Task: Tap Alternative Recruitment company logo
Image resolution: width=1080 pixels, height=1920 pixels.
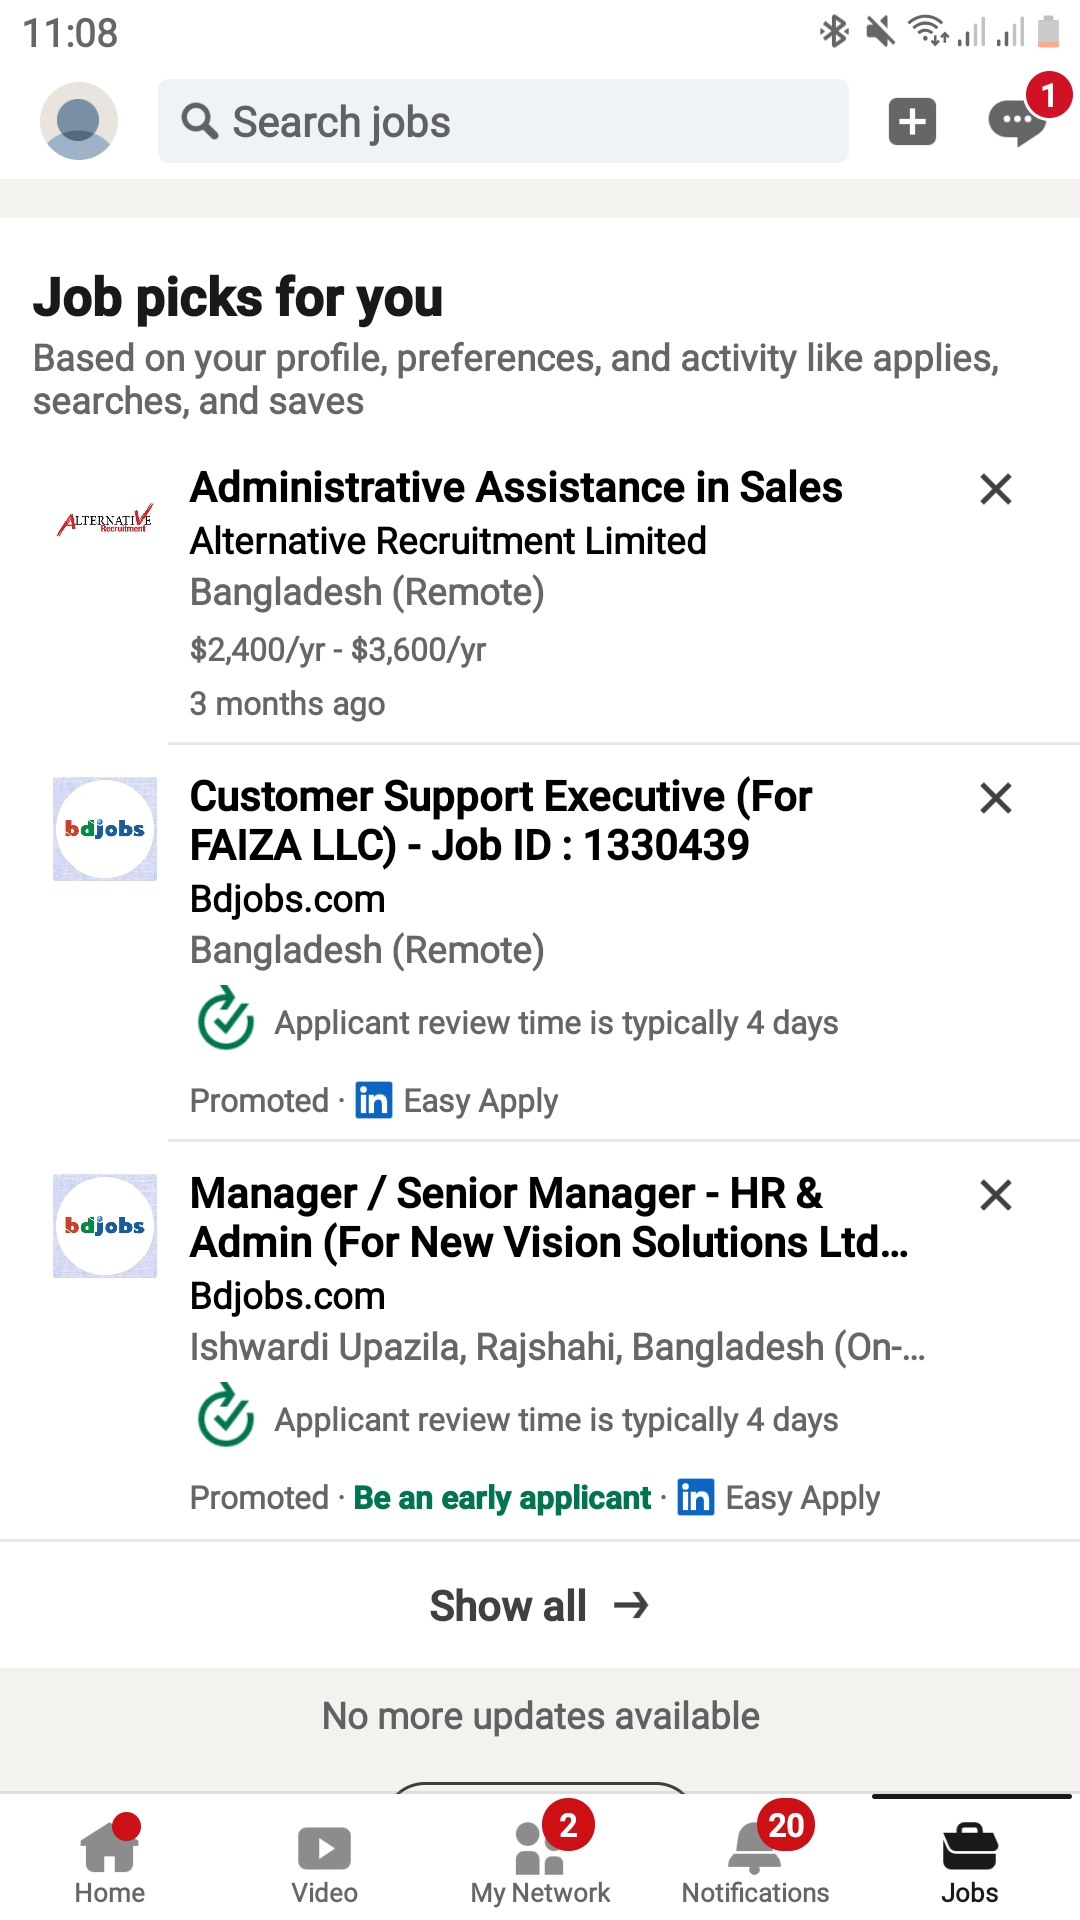Action: 105,520
